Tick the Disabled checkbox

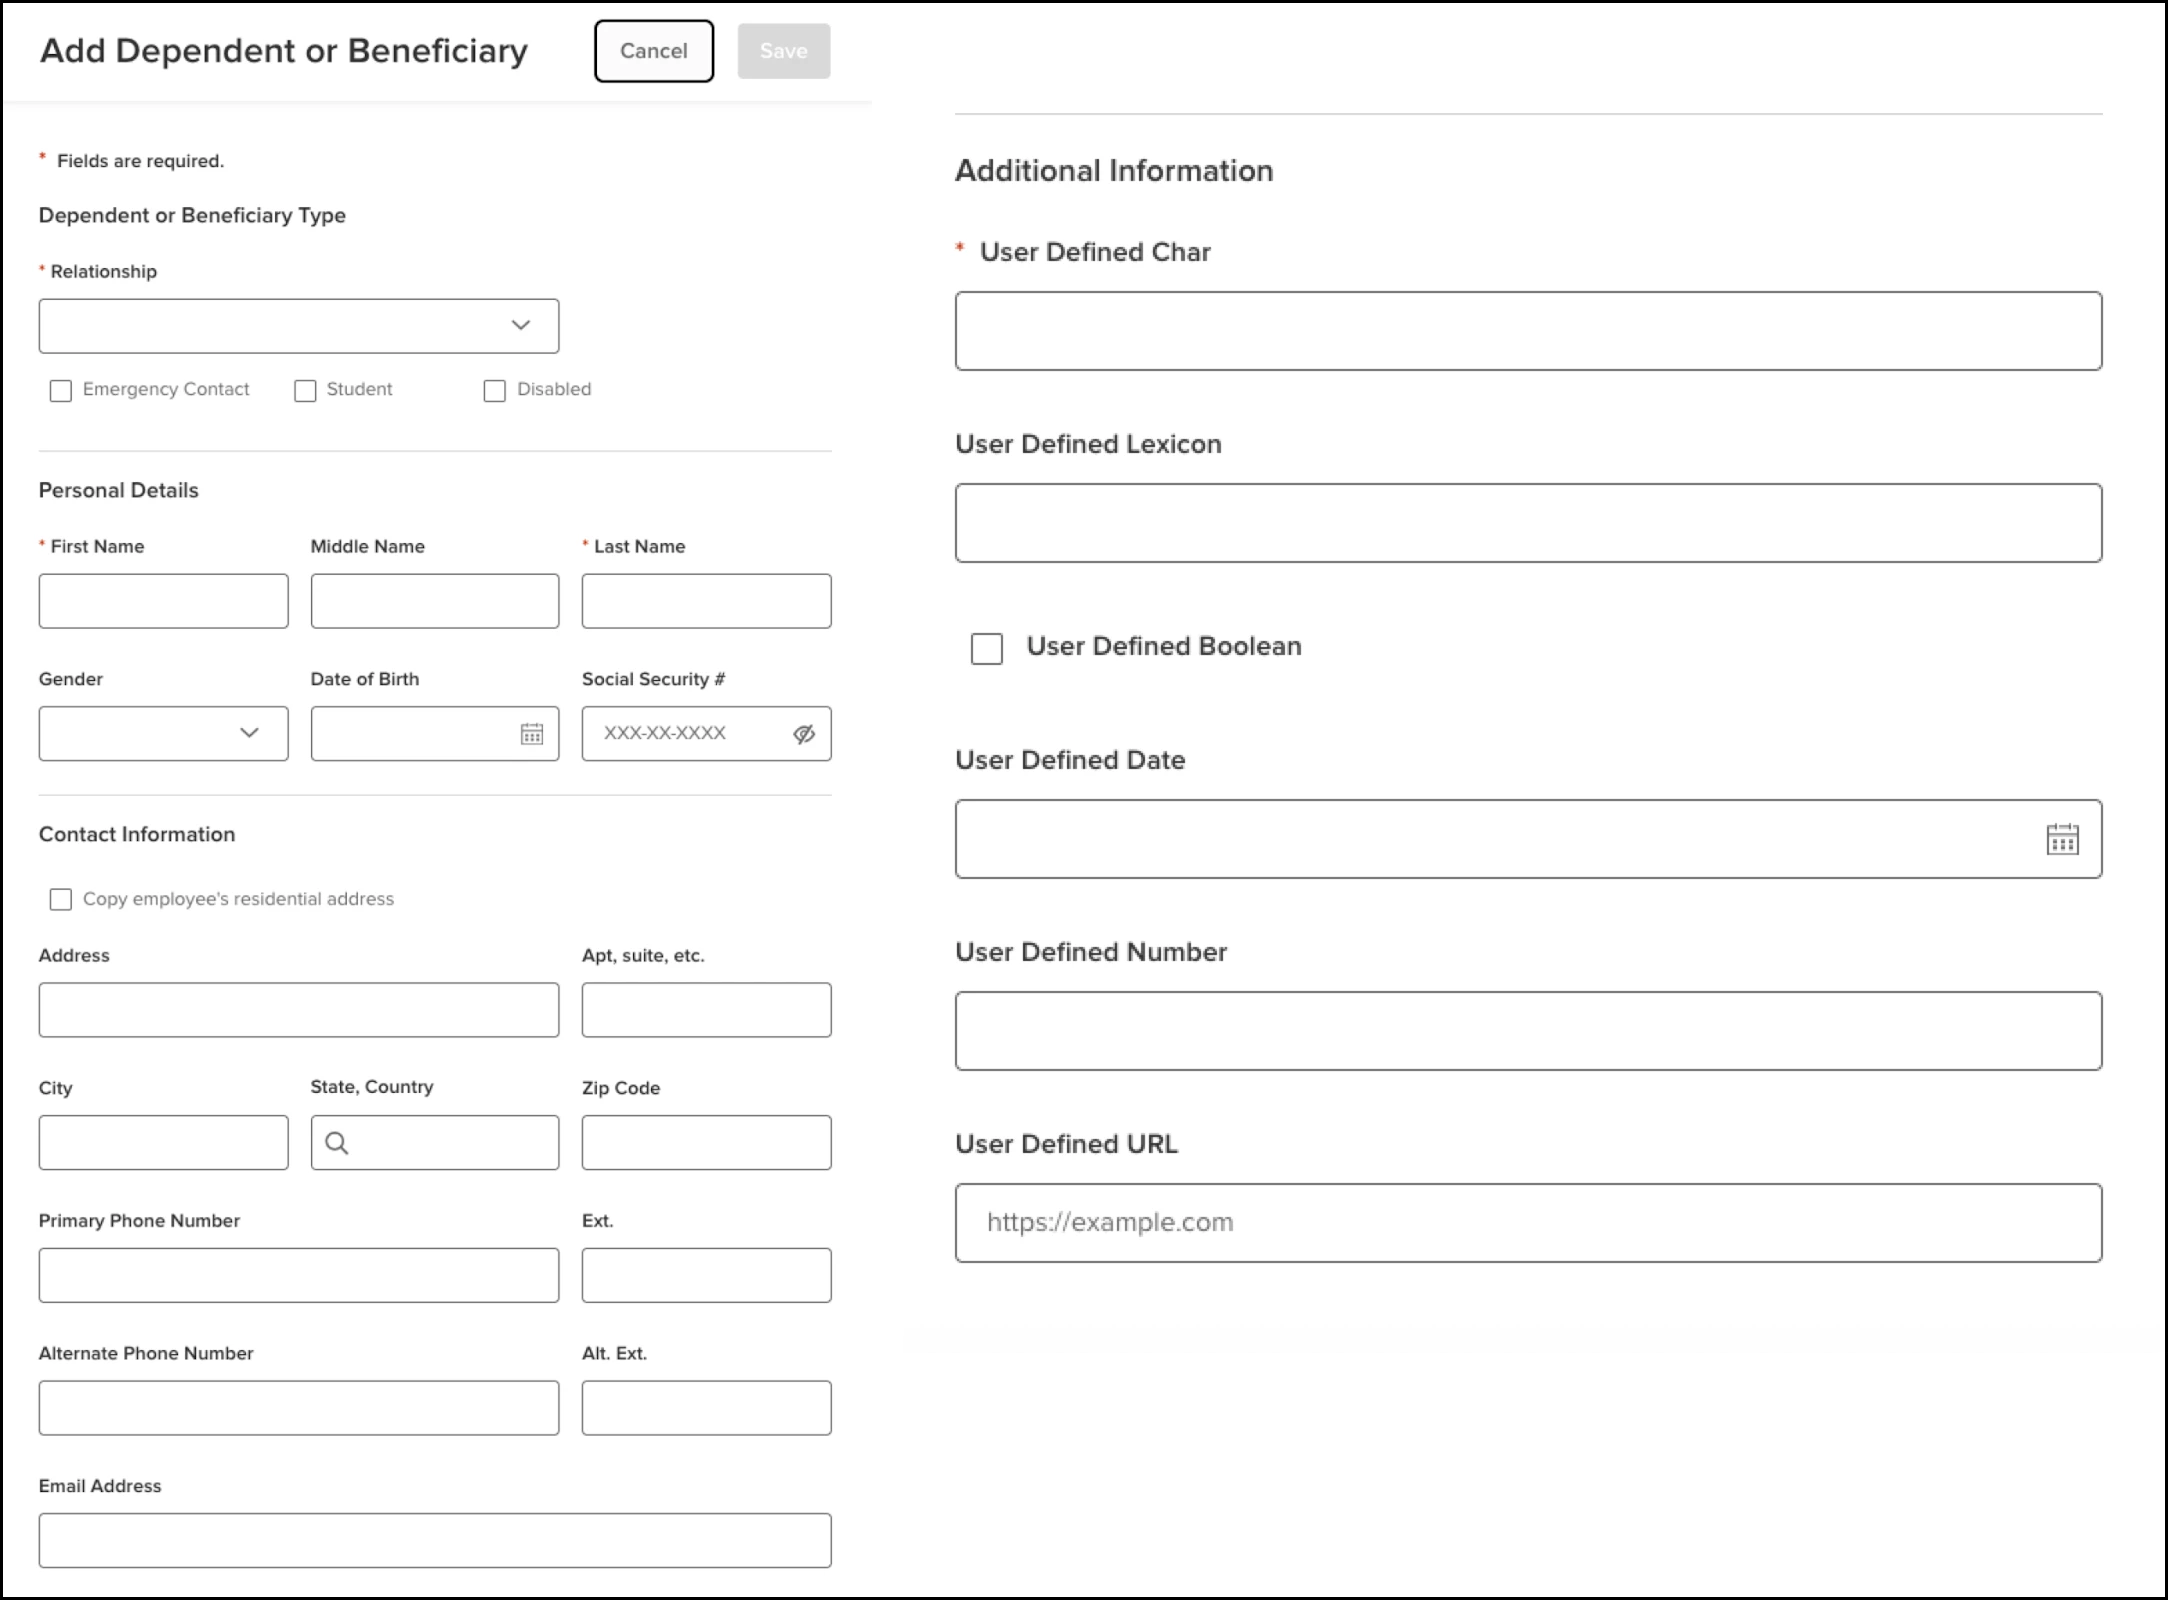click(495, 391)
